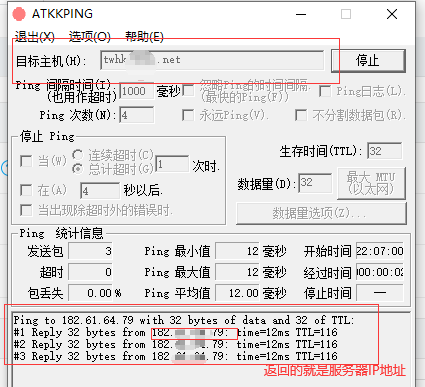
Task: Open the 选项(O) menu
Action: coord(90,36)
